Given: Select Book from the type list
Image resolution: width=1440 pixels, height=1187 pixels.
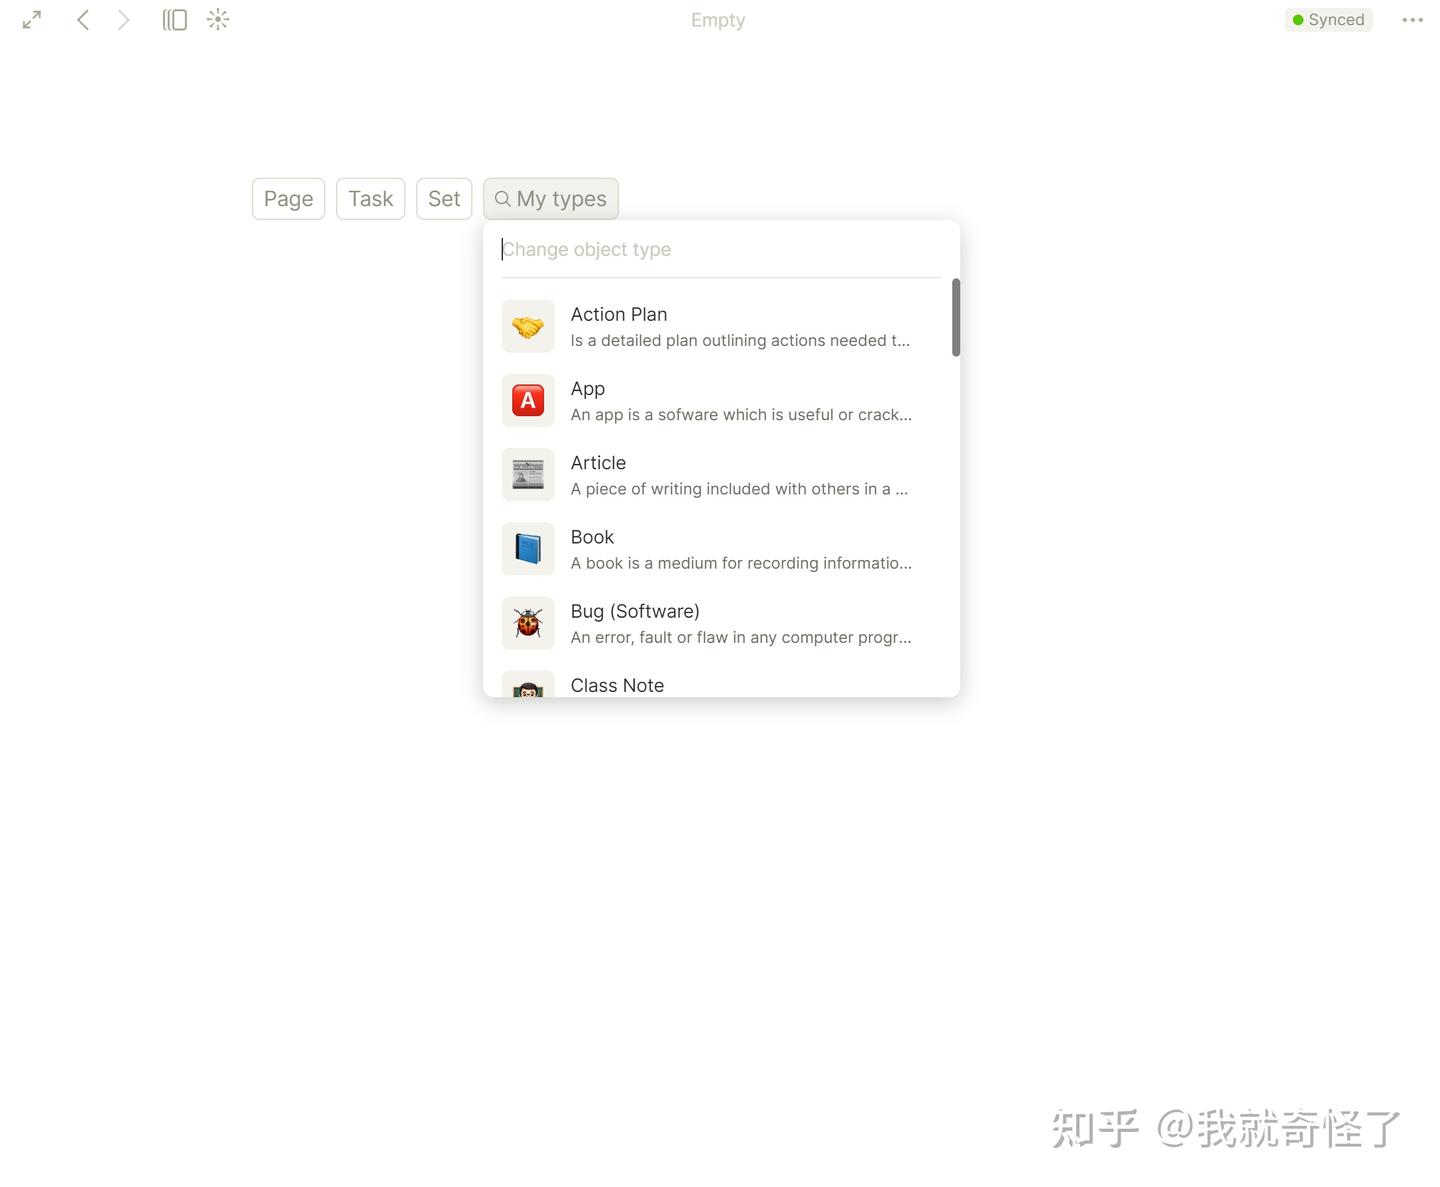Looking at the screenshot, I should click(x=721, y=548).
